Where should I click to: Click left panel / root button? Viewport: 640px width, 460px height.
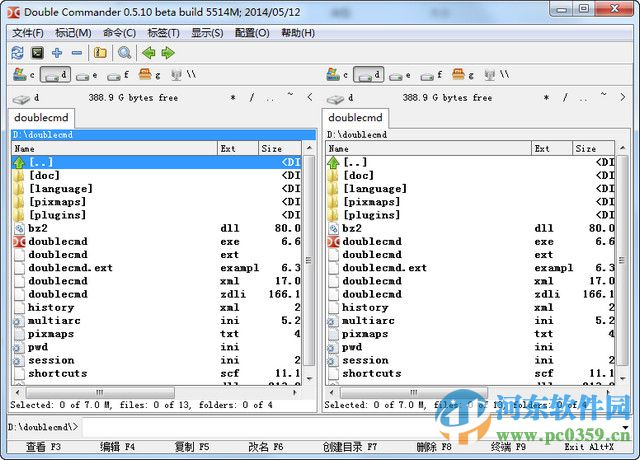(252, 98)
